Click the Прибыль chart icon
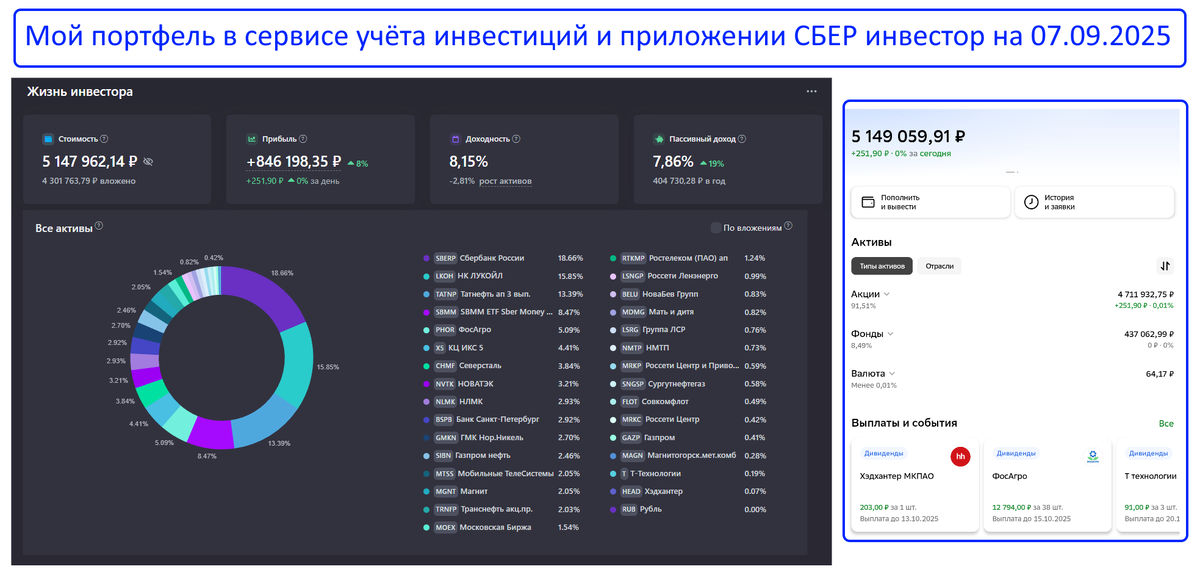 tap(251, 139)
